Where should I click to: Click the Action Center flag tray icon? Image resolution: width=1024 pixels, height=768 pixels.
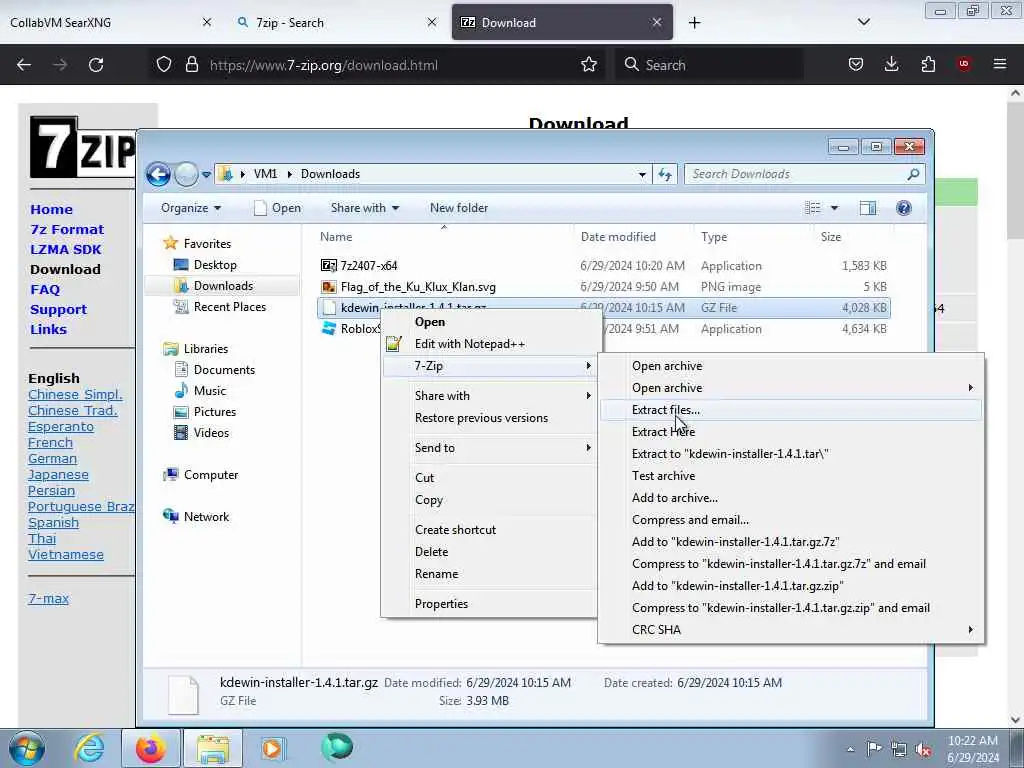point(874,749)
